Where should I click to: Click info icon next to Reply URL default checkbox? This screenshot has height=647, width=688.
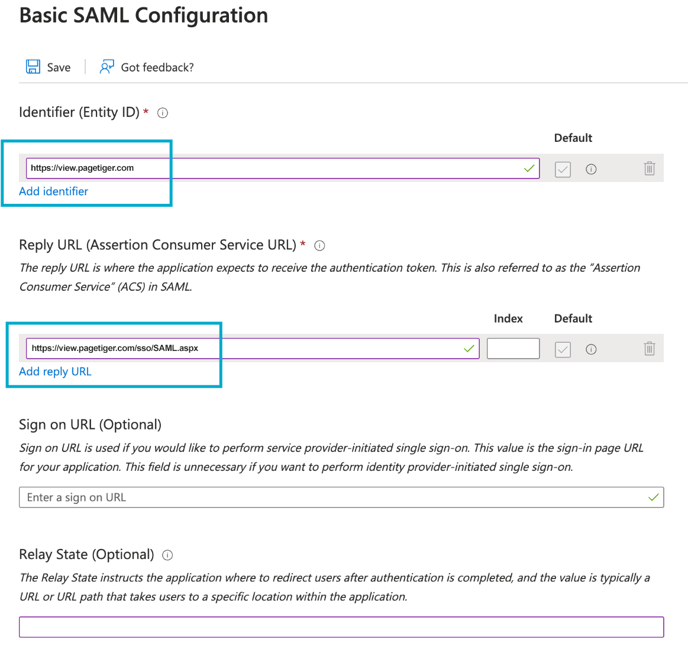591,349
